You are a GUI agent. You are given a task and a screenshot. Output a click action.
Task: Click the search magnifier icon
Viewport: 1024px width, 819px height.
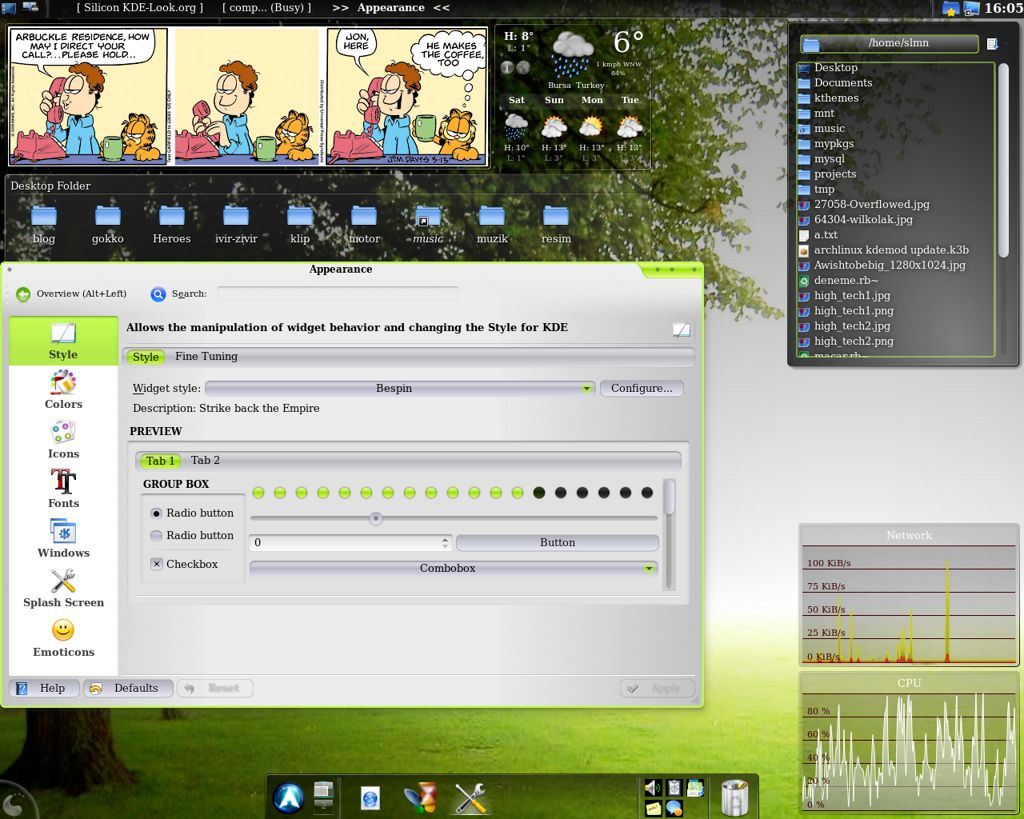point(158,294)
